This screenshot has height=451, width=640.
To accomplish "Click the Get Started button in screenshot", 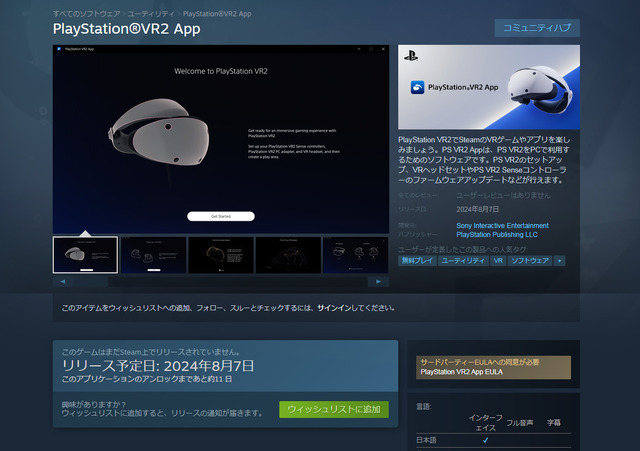I will pos(220,216).
